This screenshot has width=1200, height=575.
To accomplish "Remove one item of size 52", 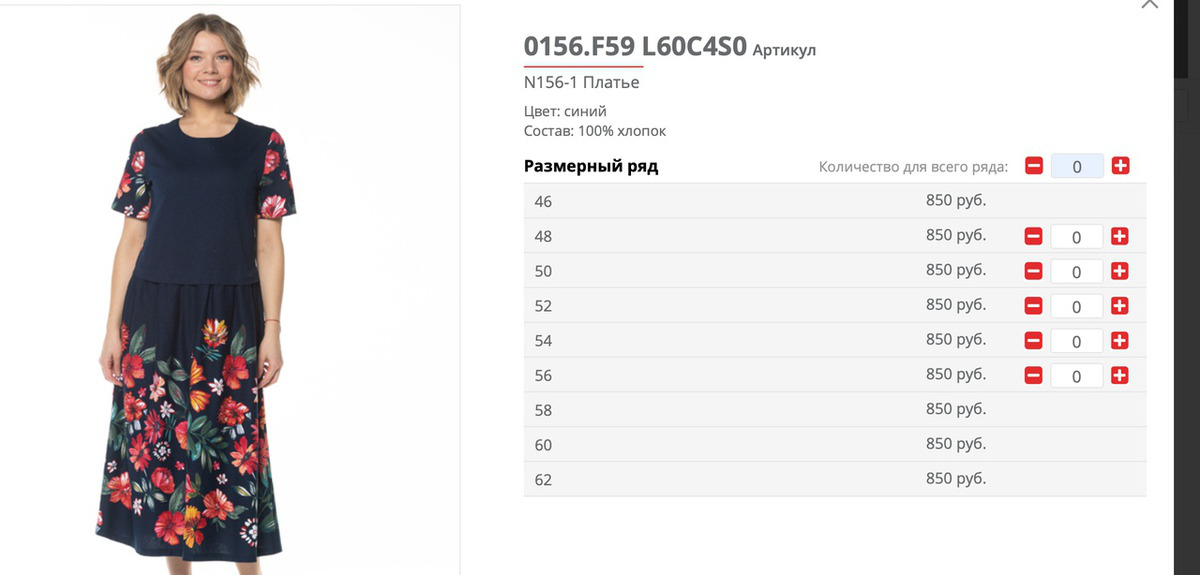I will 1034,306.
